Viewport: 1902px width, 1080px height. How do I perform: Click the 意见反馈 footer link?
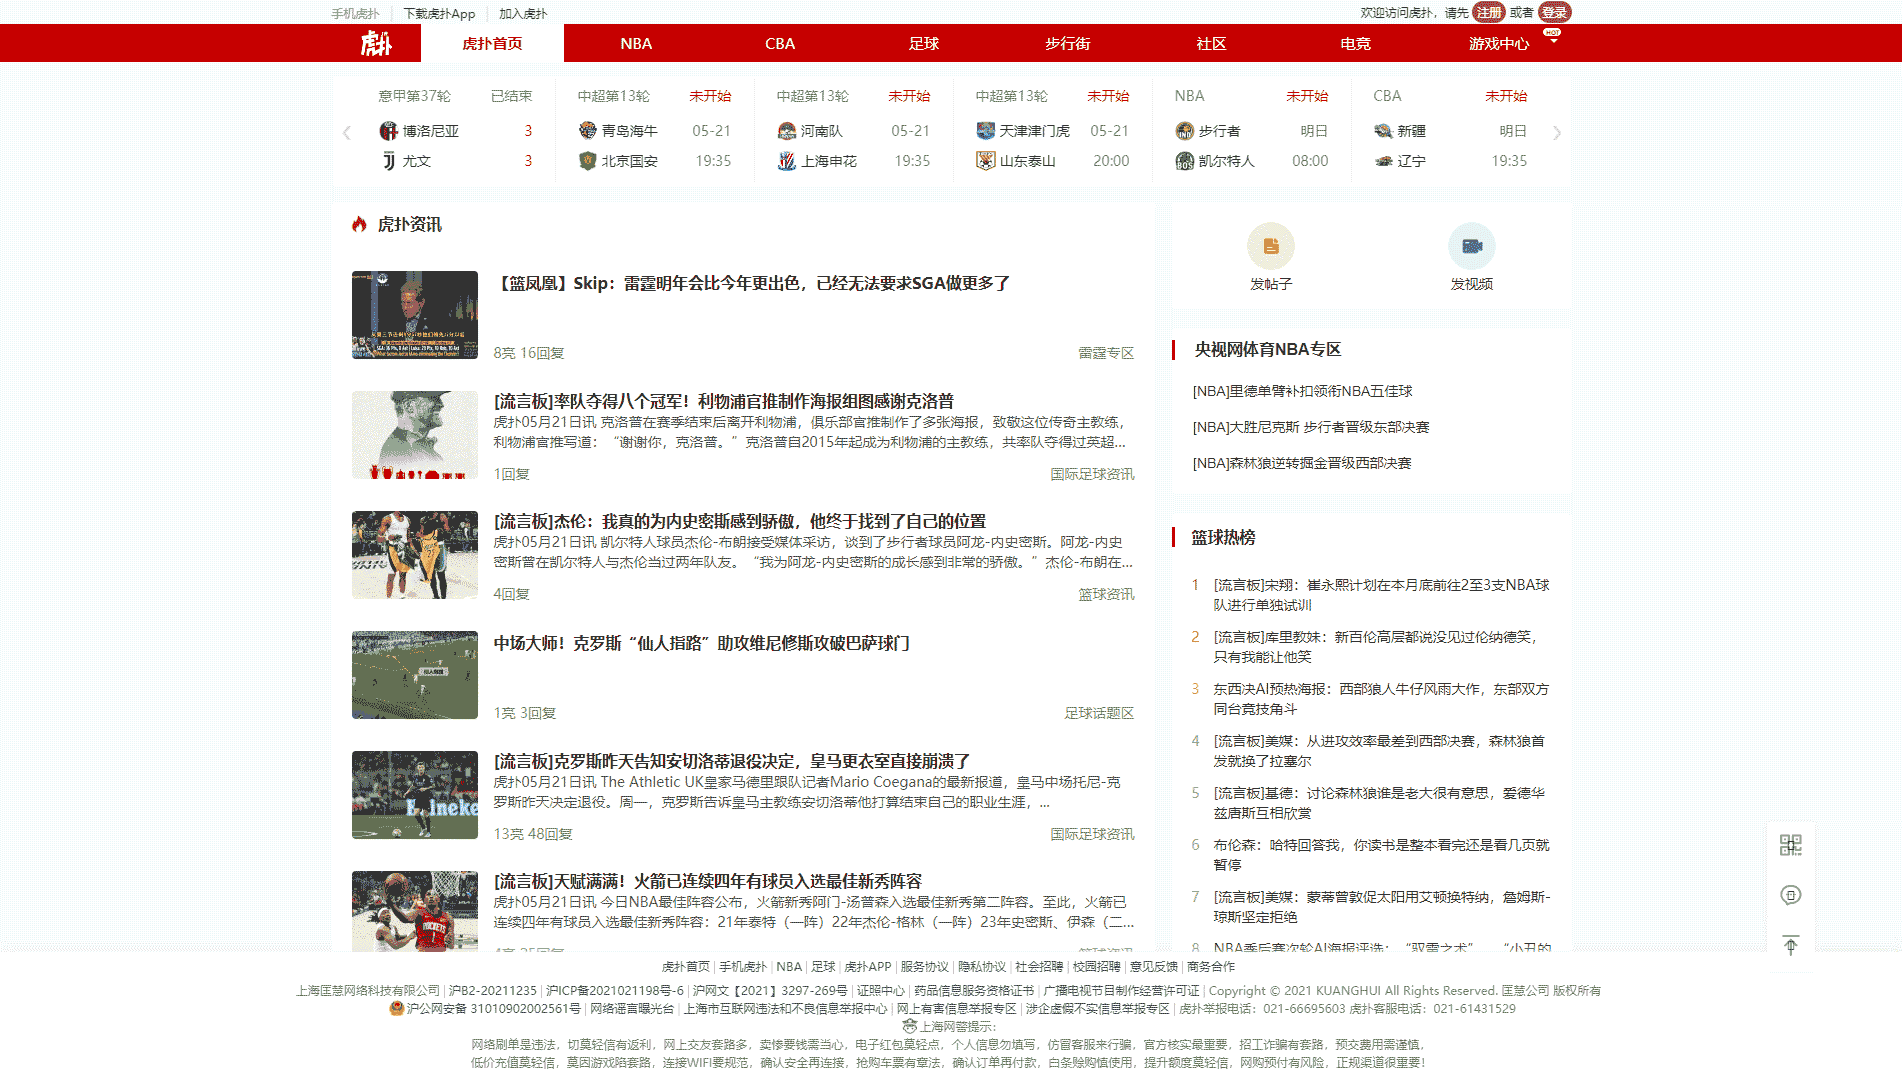[1154, 967]
